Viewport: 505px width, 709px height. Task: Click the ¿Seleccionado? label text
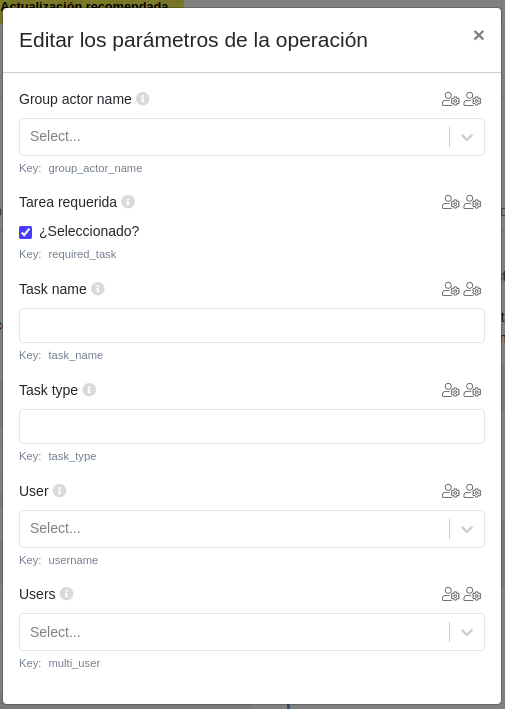pos(89,231)
